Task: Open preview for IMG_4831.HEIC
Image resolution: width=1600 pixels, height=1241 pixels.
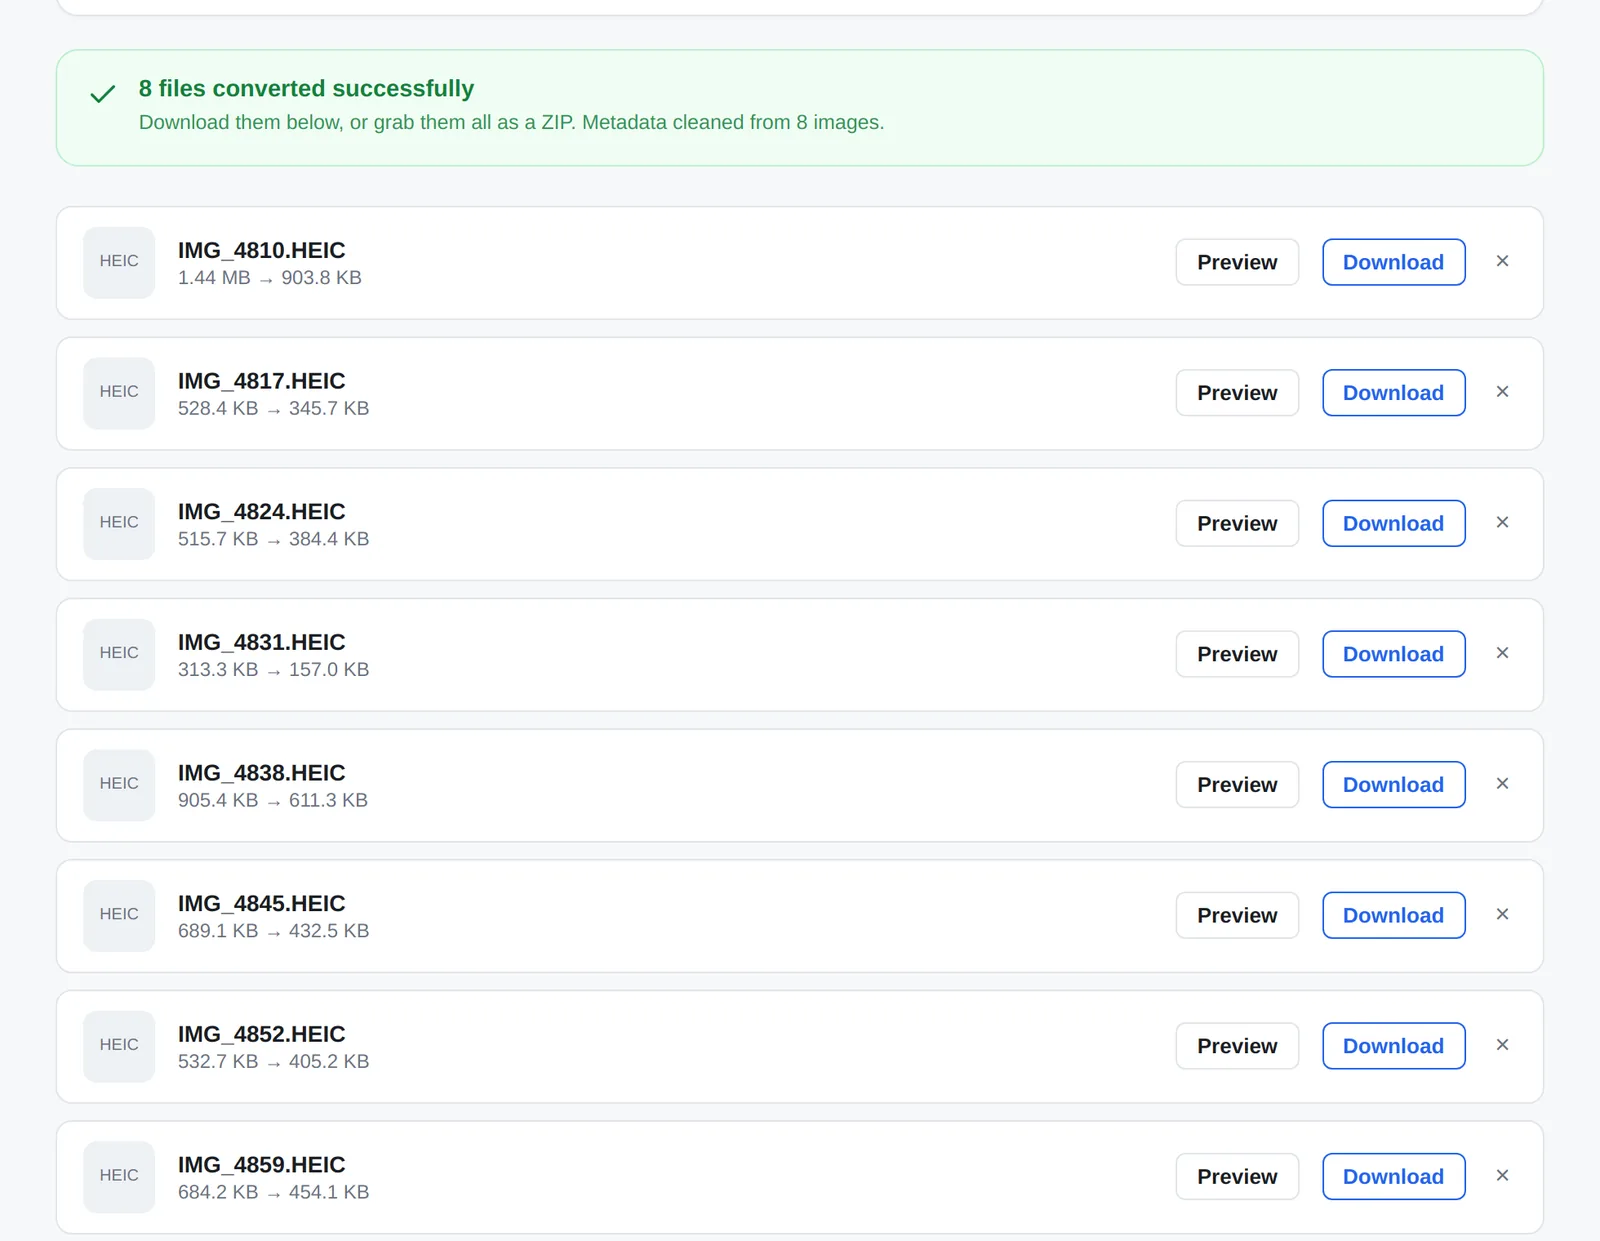Action: click(1237, 654)
